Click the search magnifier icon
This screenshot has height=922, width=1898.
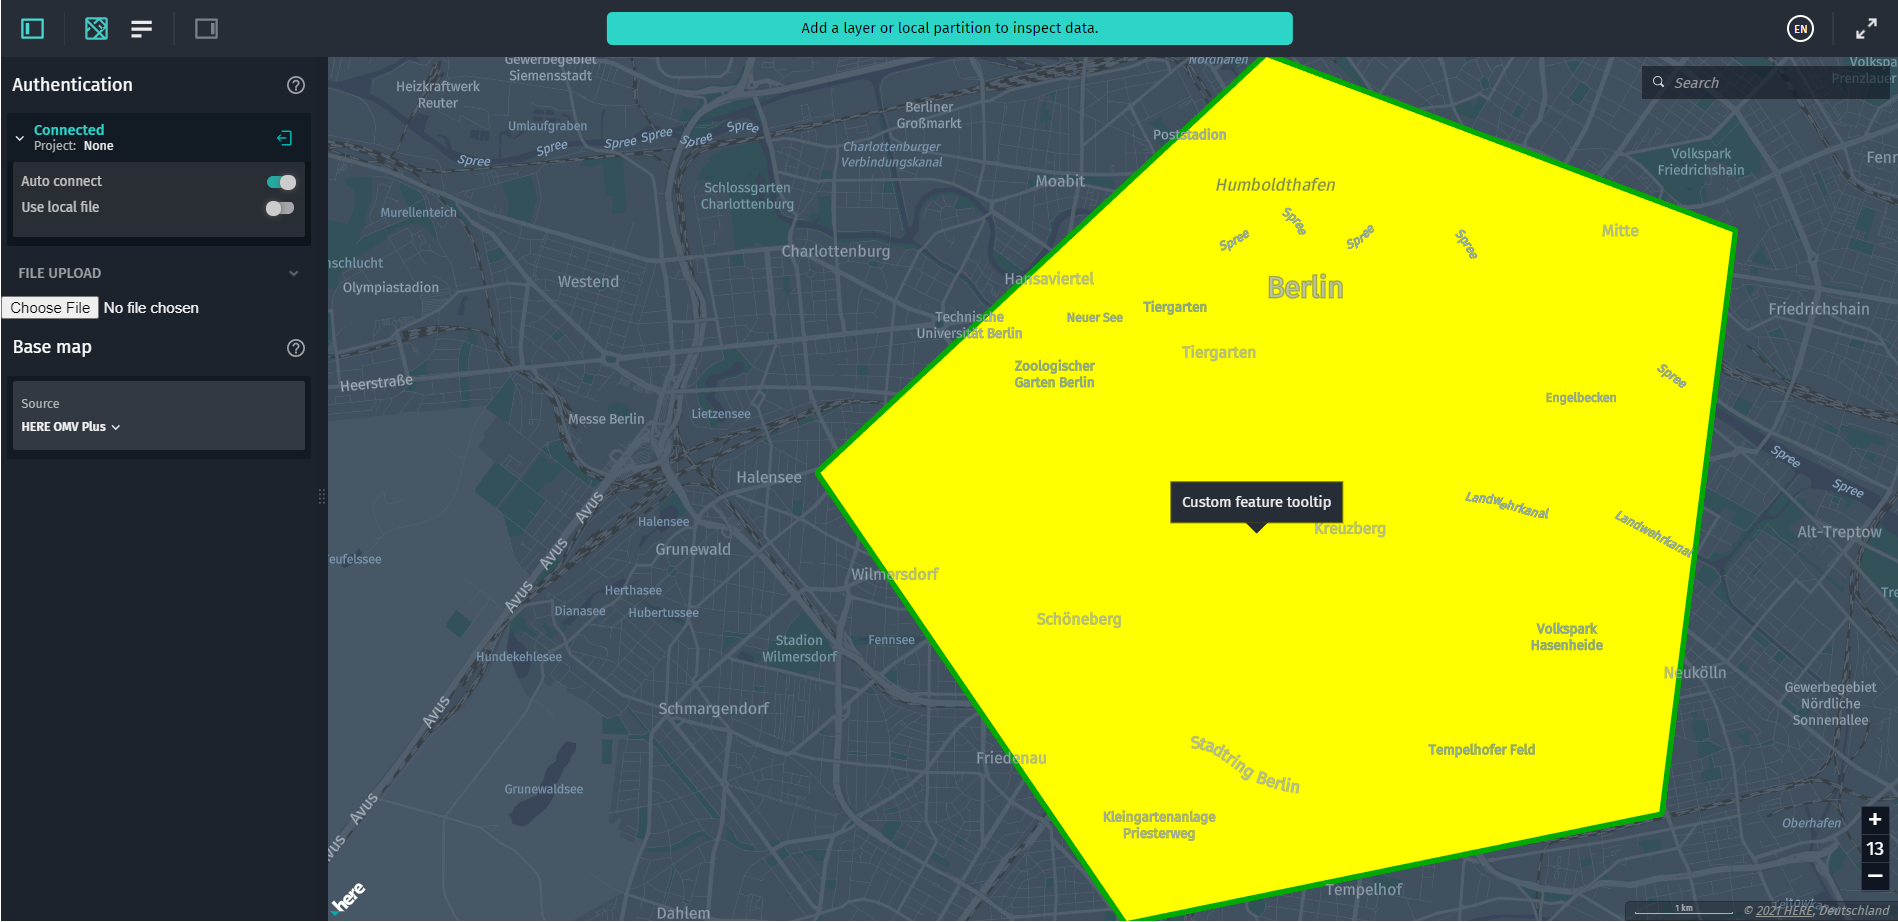click(1658, 82)
